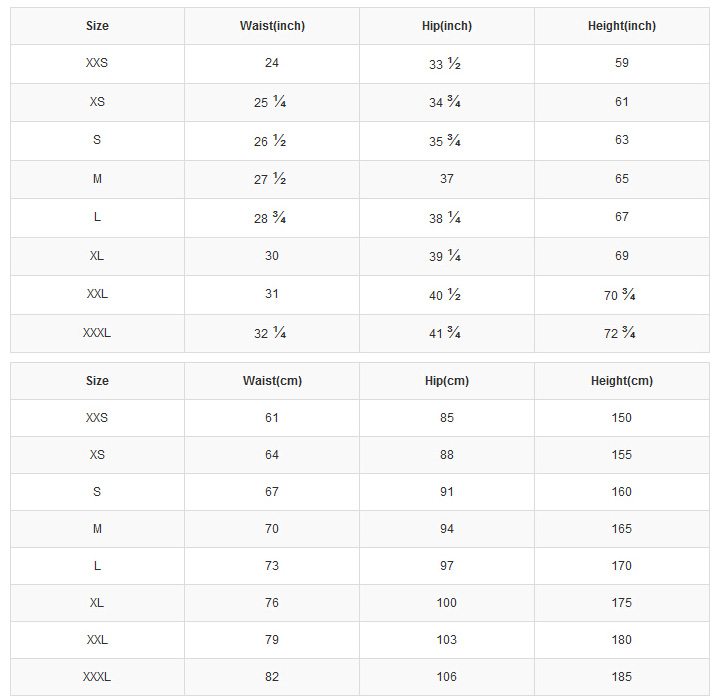Select the height value 150 cm cell
The width and height of the screenshot is (720, 700).
pyautogui.click(x=622, y=418)
